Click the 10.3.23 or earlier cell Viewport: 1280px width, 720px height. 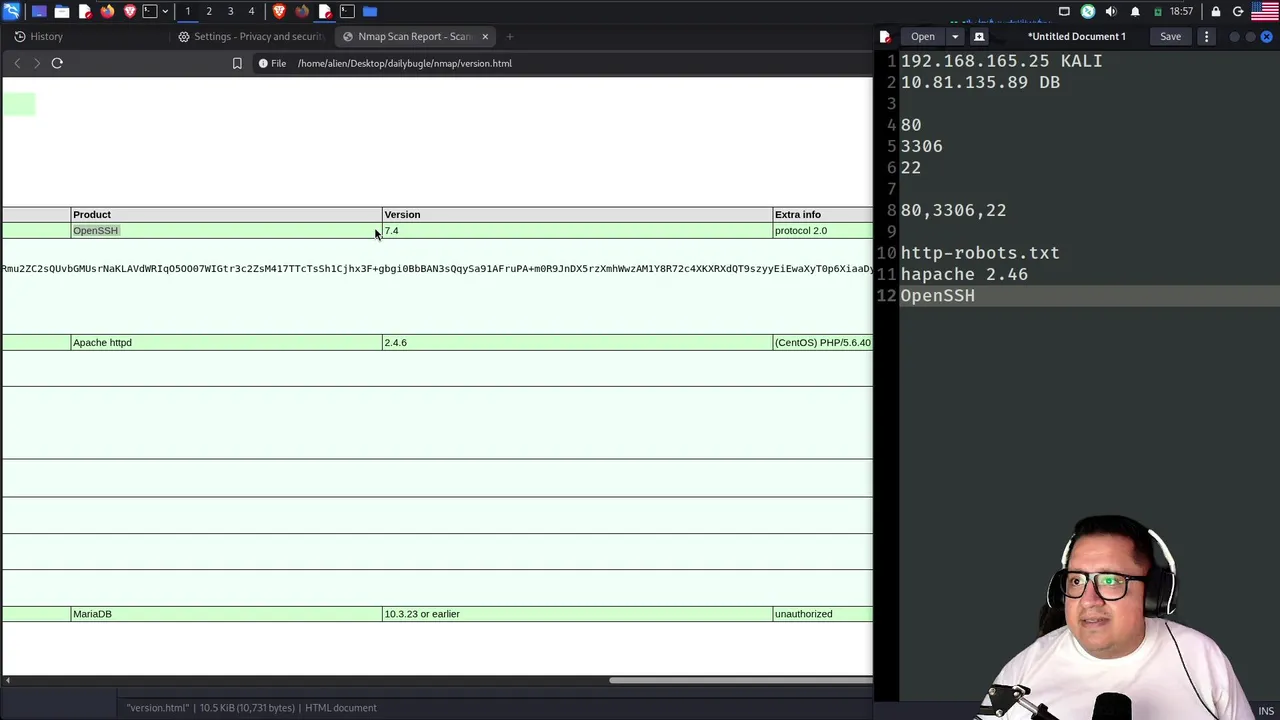[x=577, y=614]
